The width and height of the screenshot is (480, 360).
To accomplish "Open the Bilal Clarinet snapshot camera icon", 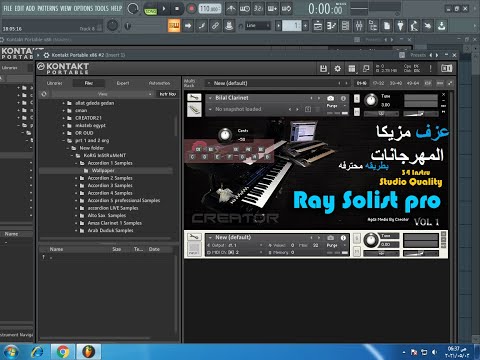I will coord(330,98).
